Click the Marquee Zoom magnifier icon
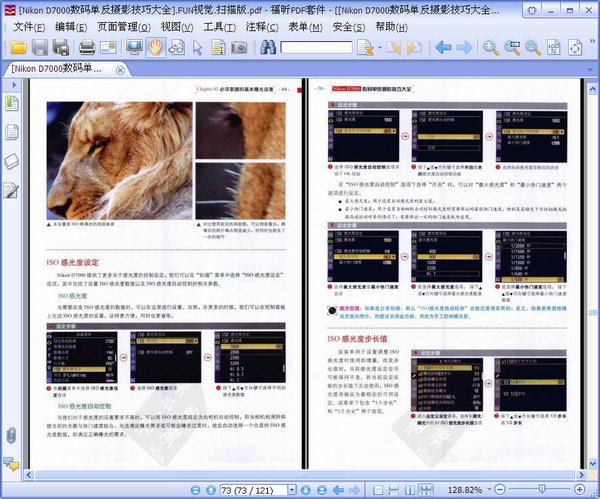 512,48
